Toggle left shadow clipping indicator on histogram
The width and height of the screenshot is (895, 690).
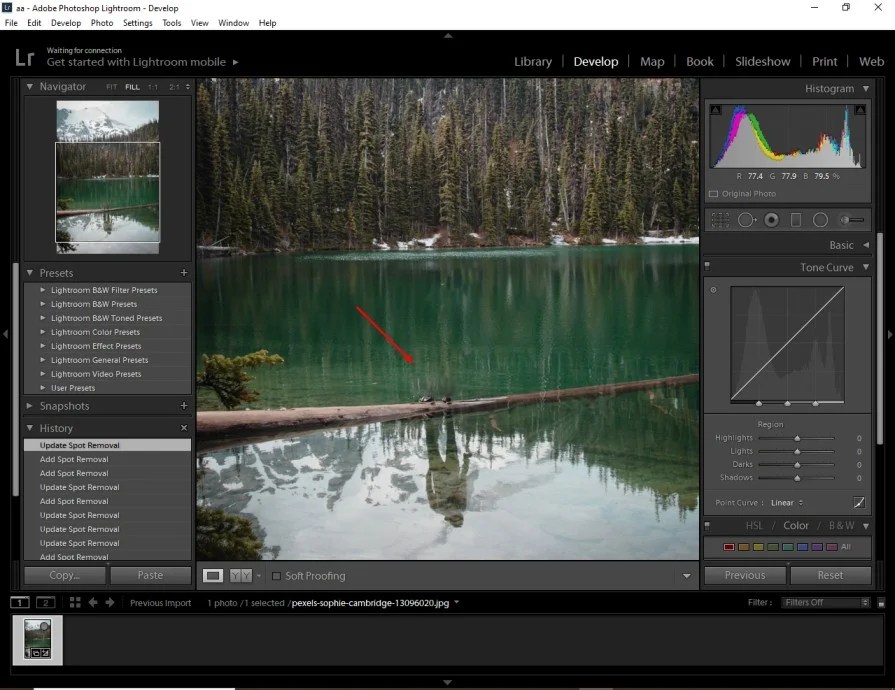(x=717, y=107)
